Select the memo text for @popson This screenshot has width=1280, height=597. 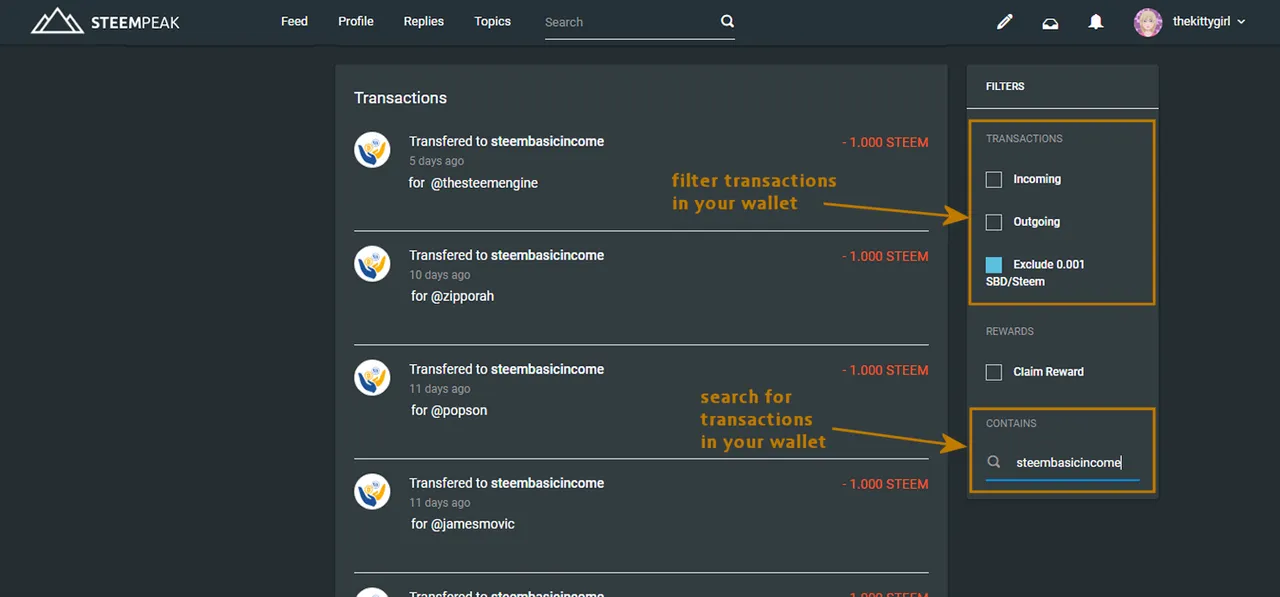pyautogui.click(x=449, y=410)
